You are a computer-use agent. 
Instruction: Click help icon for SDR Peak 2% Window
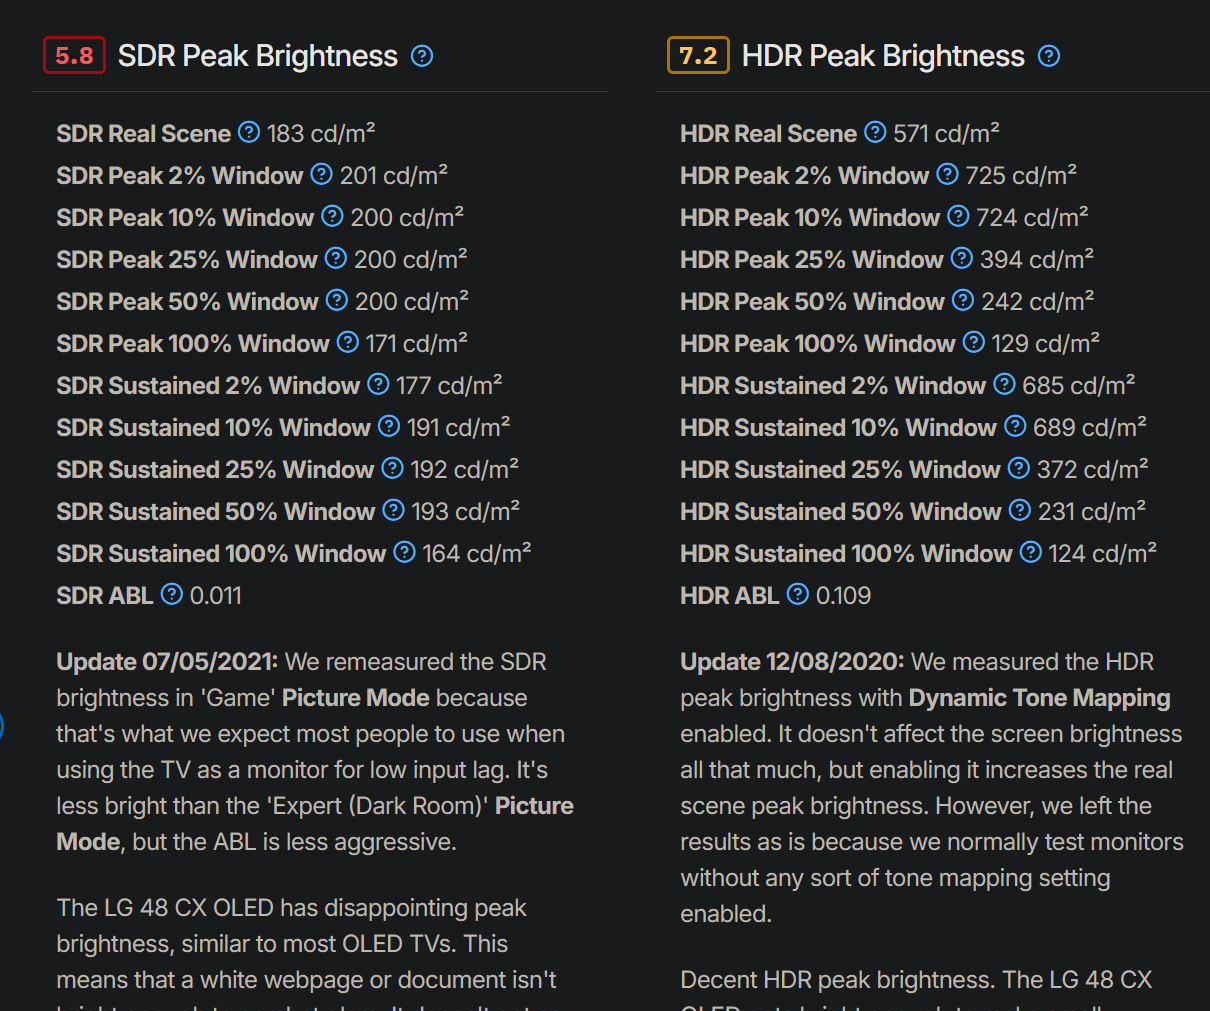pos(321,174)
